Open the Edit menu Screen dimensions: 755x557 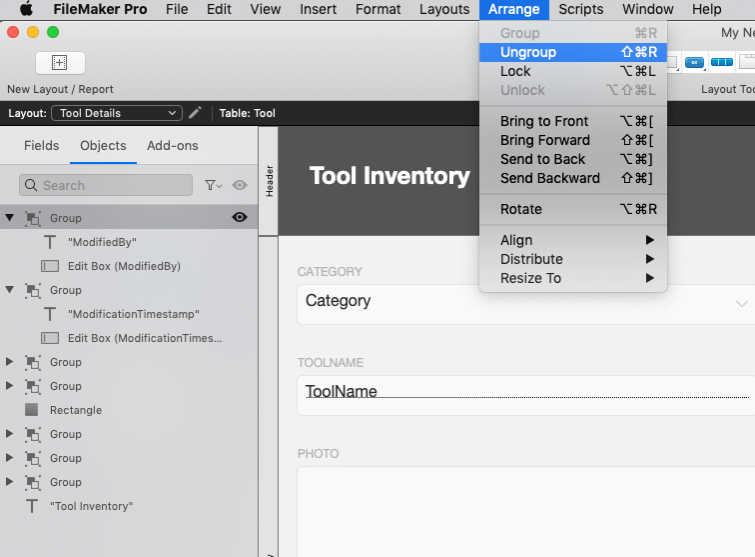tap(219, 9)
